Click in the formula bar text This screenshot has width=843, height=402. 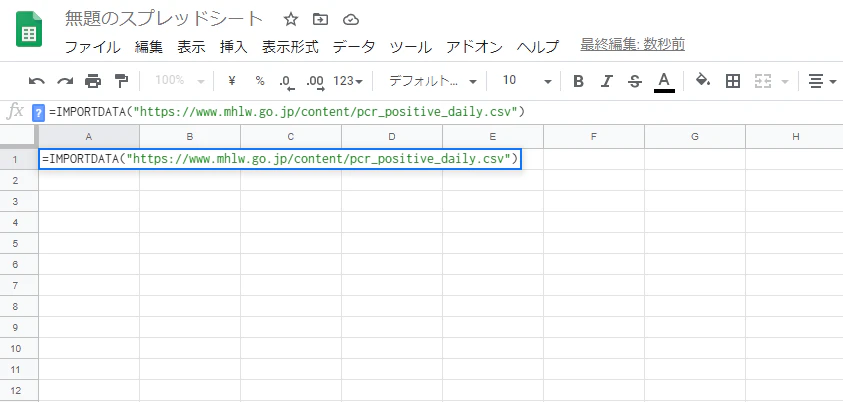coord(287,112)
